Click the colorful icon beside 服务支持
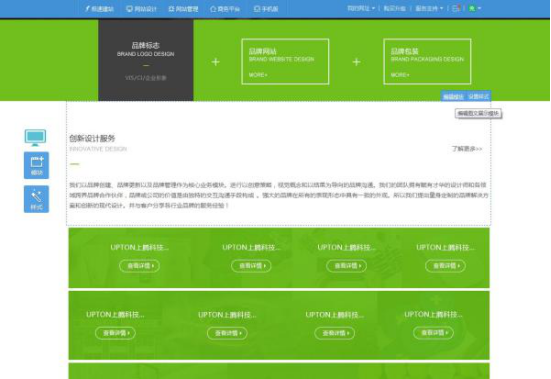 456,8
